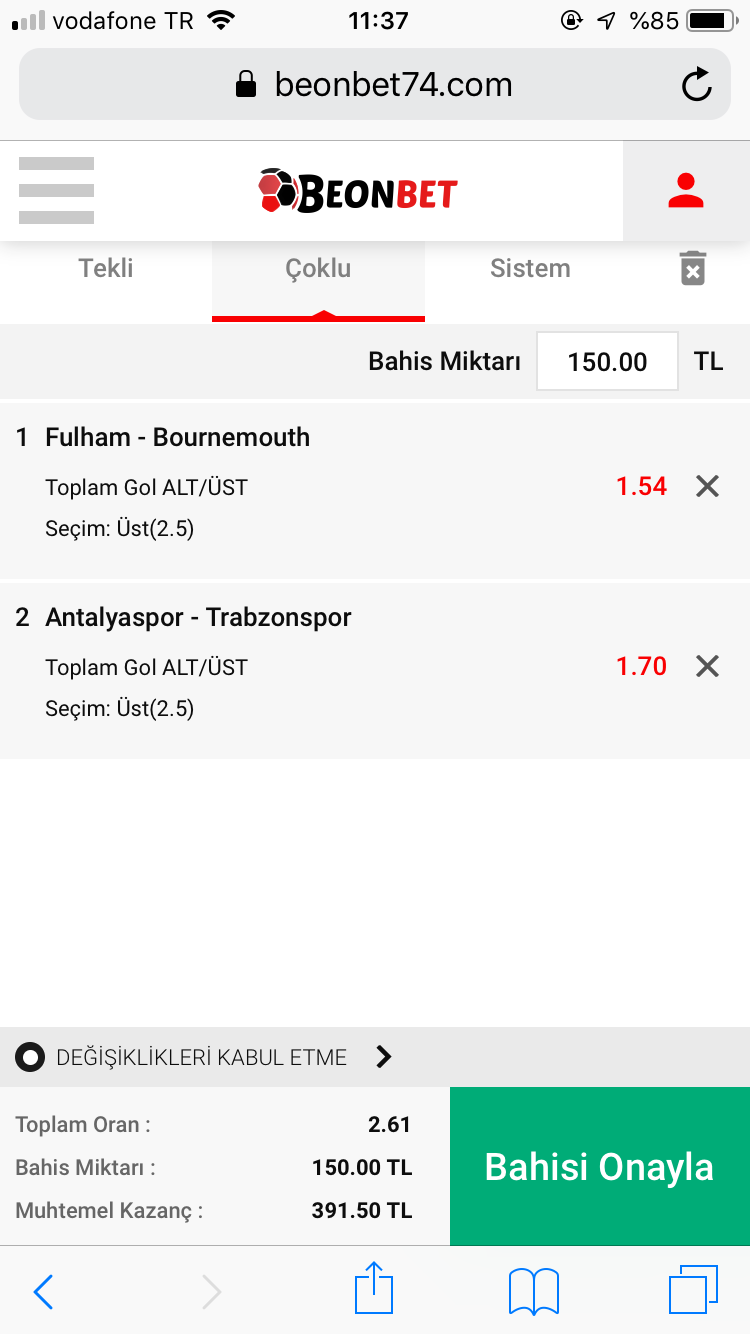Clear betslip with trash icon
Image resolution: width=750 pixels, height=1334 pixels.
pos(693,268)
